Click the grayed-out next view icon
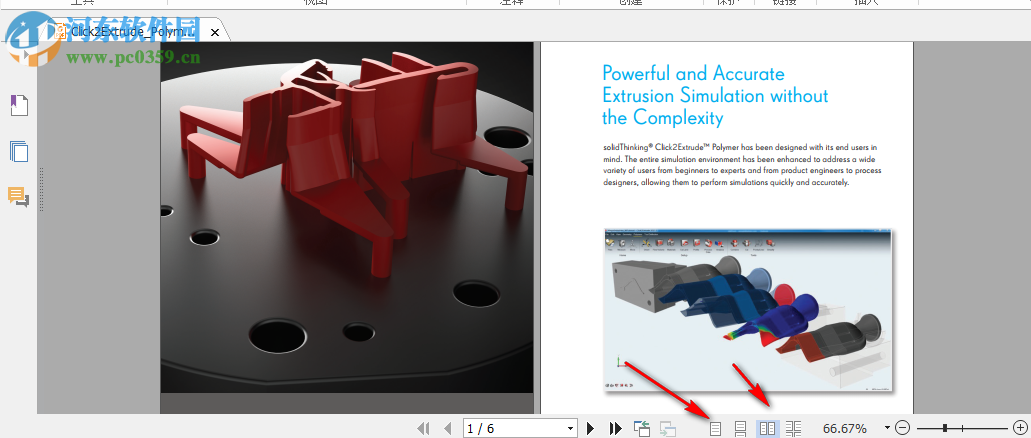1031x438 pixels. pos(667,428)
